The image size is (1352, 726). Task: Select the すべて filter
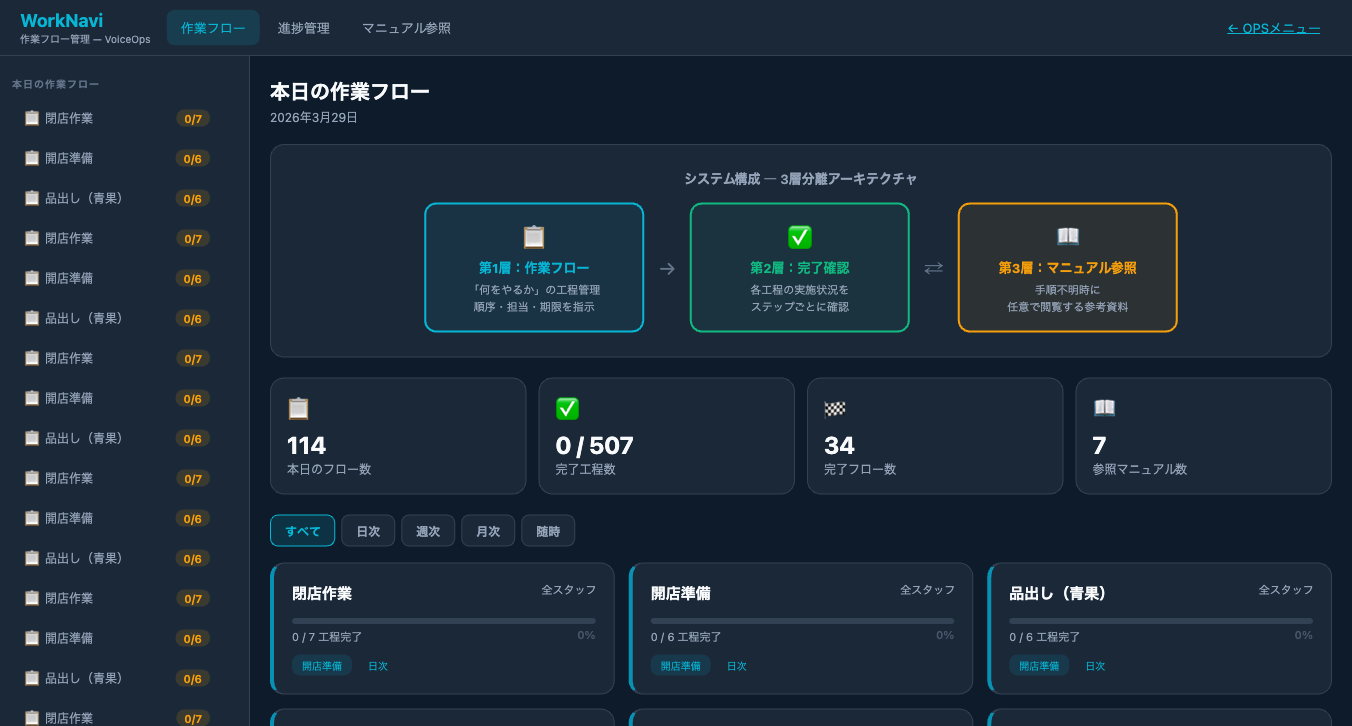[x=302, y=531]
